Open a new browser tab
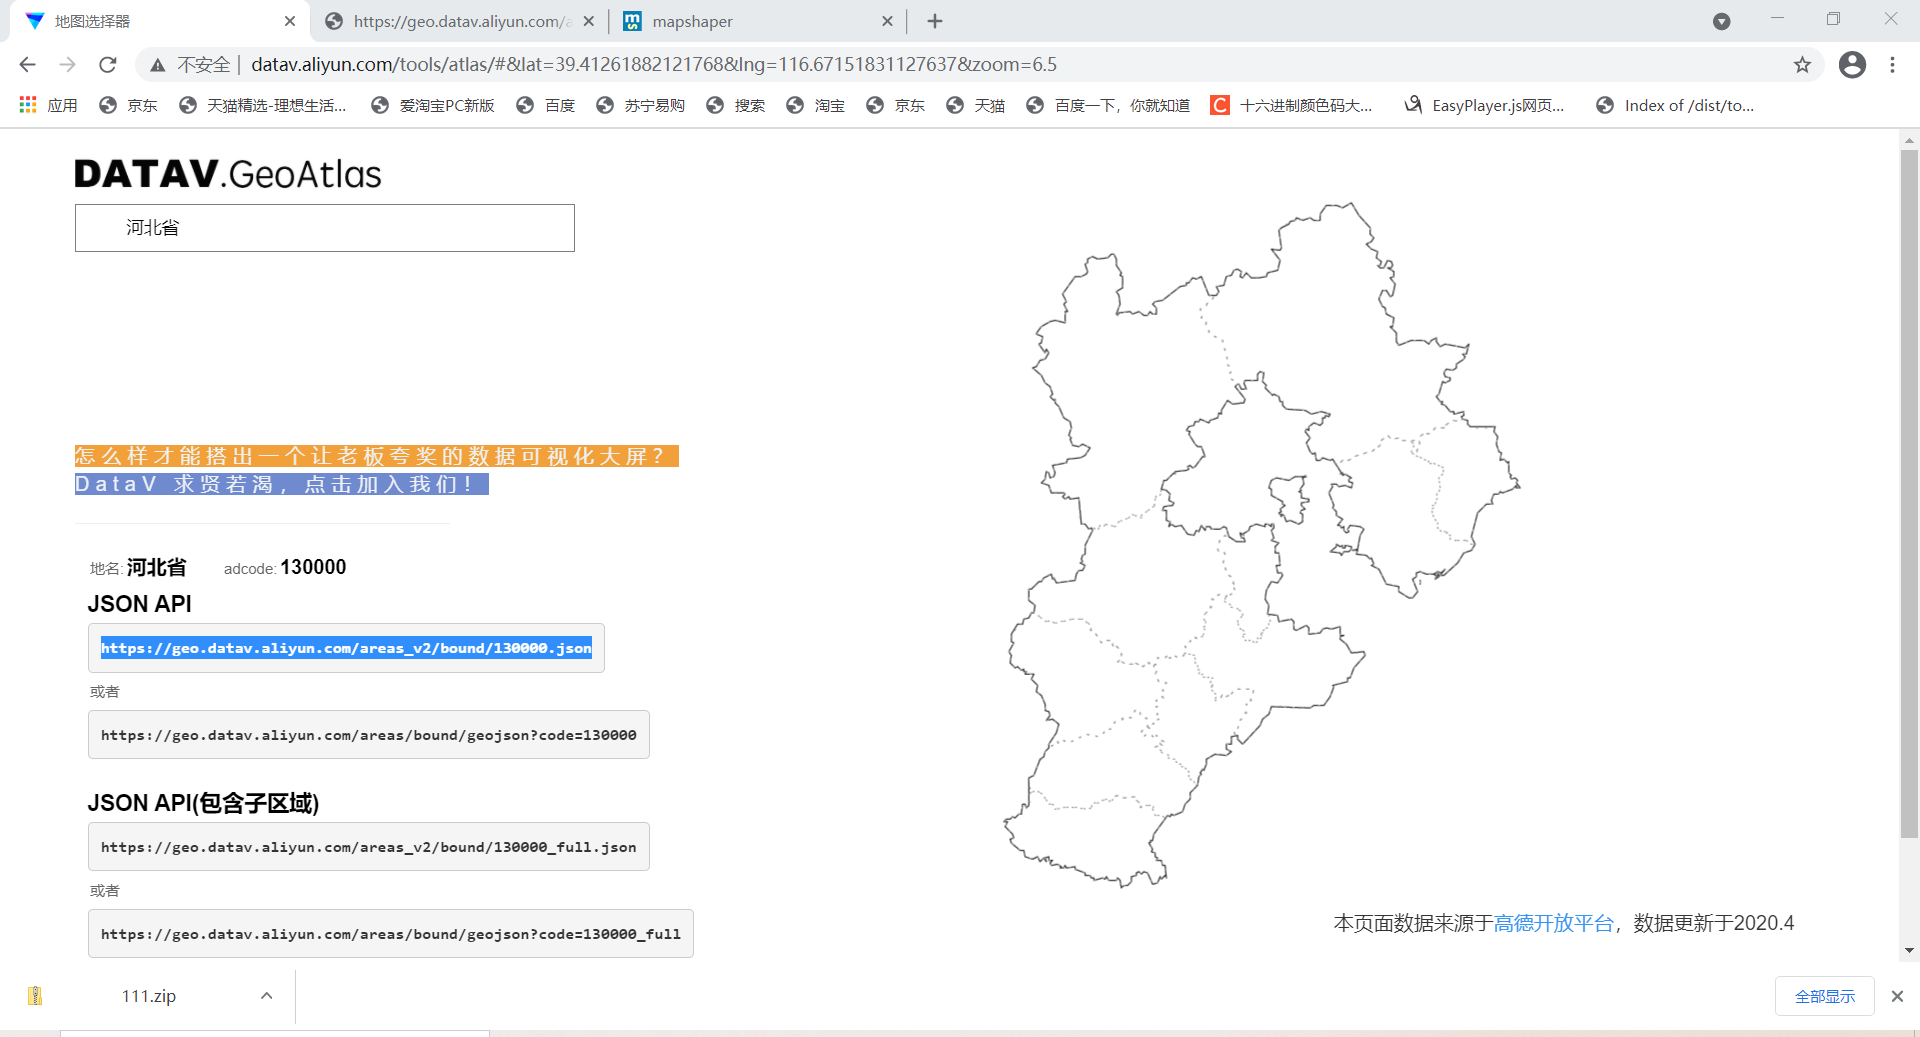This screenshot has height=1037, width=1920. tap(935, 21)
